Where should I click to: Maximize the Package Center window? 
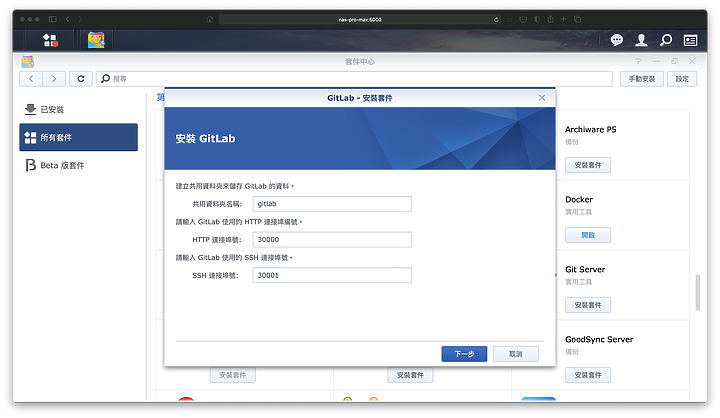(674, 61)
